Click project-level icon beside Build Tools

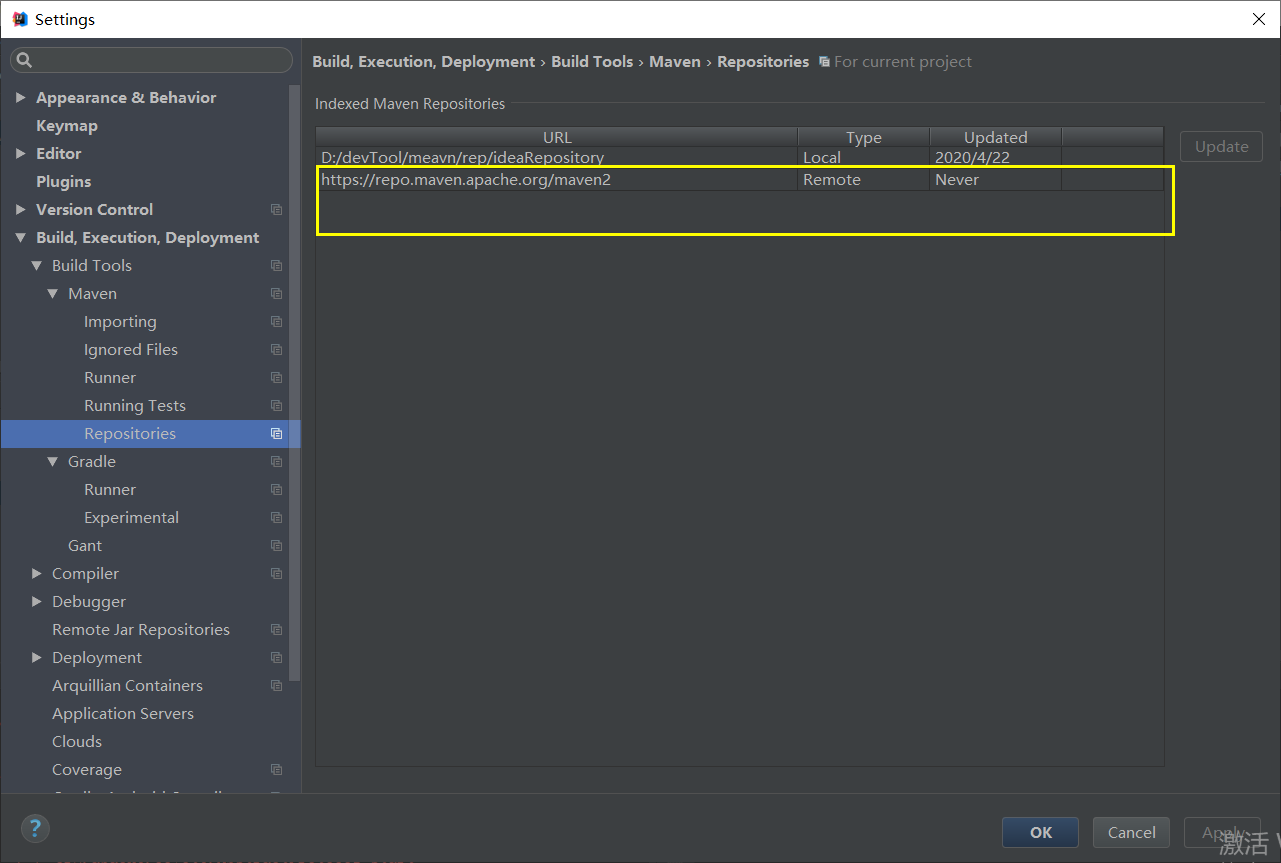(276, 266)
